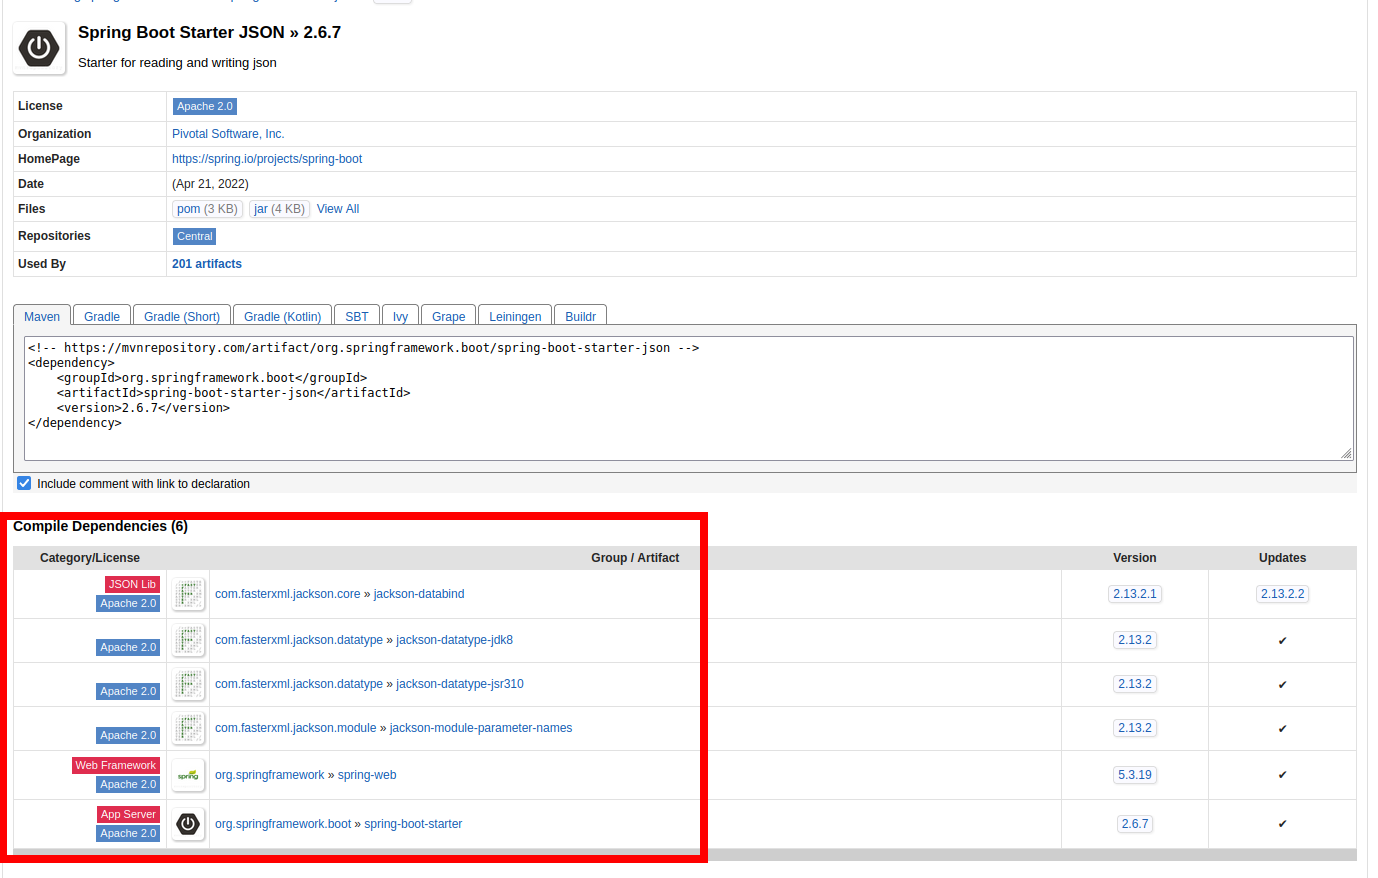1378x878 pixels.
Task: Open the Gradle (Kotlin) tab
Action: coord(283,316)
